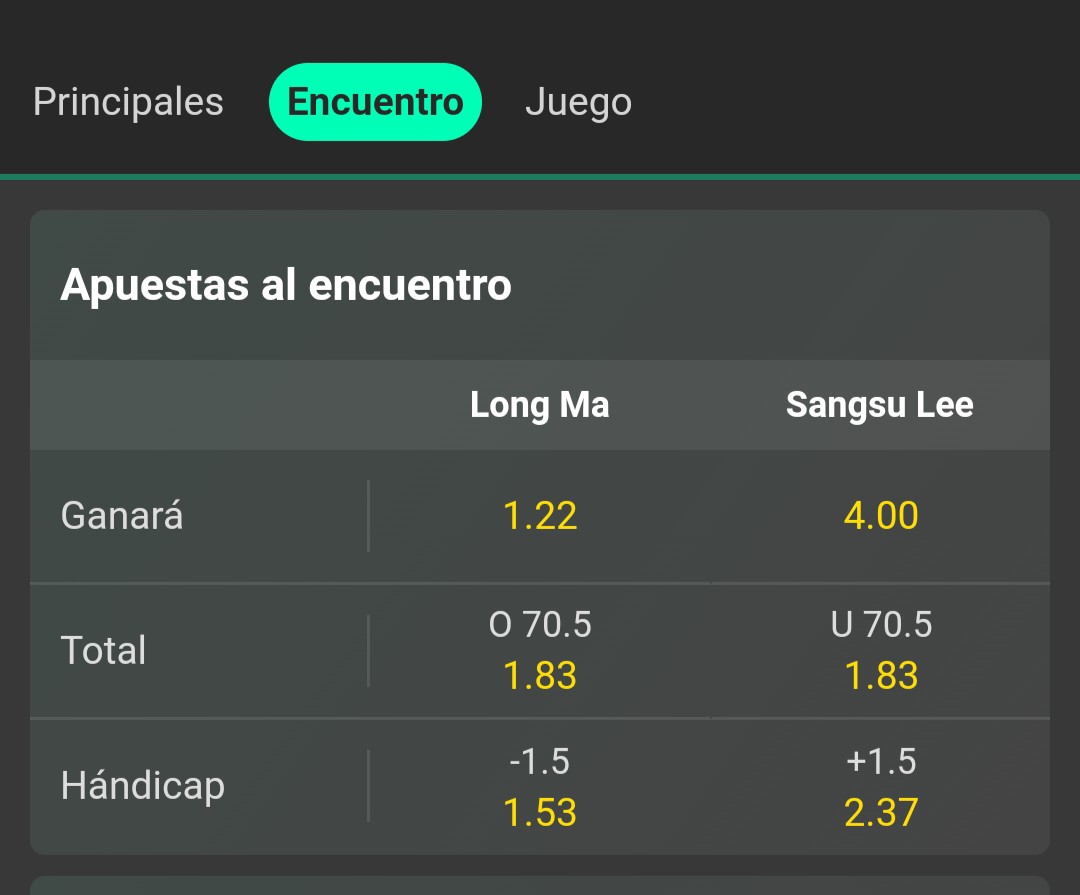Click the Total row label
Screen dimensions: 1080x895
click(x=103, y=650)
